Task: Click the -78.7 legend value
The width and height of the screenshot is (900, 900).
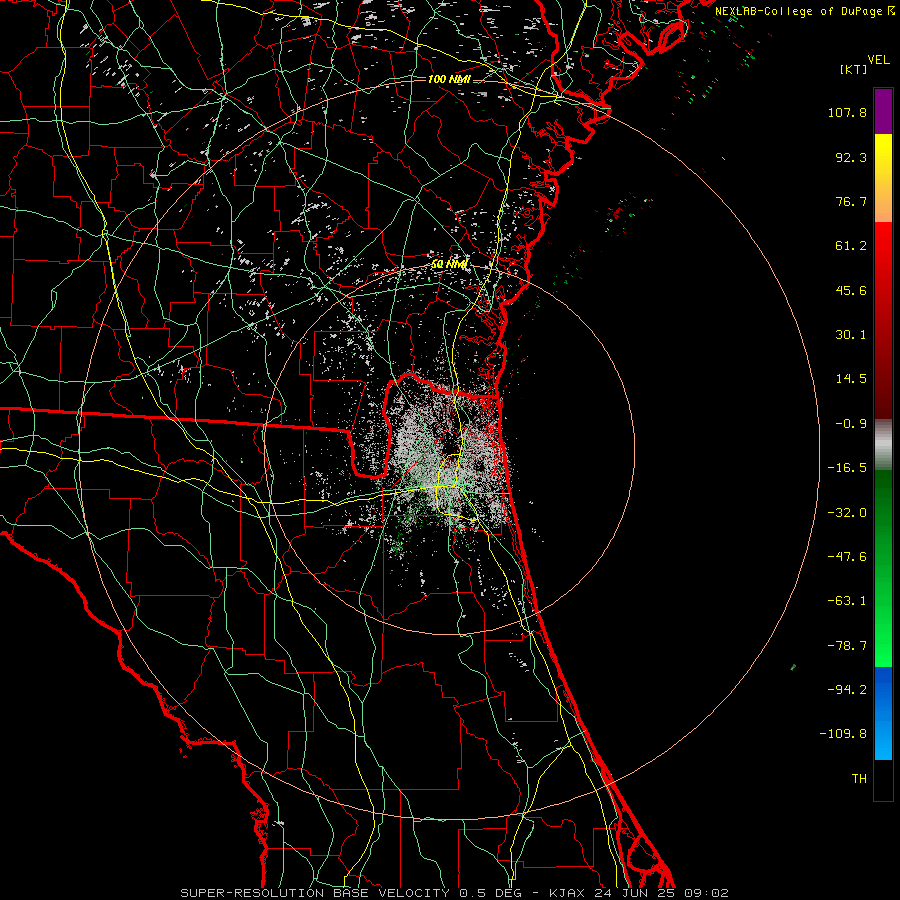Action: [x=847, y=646]
